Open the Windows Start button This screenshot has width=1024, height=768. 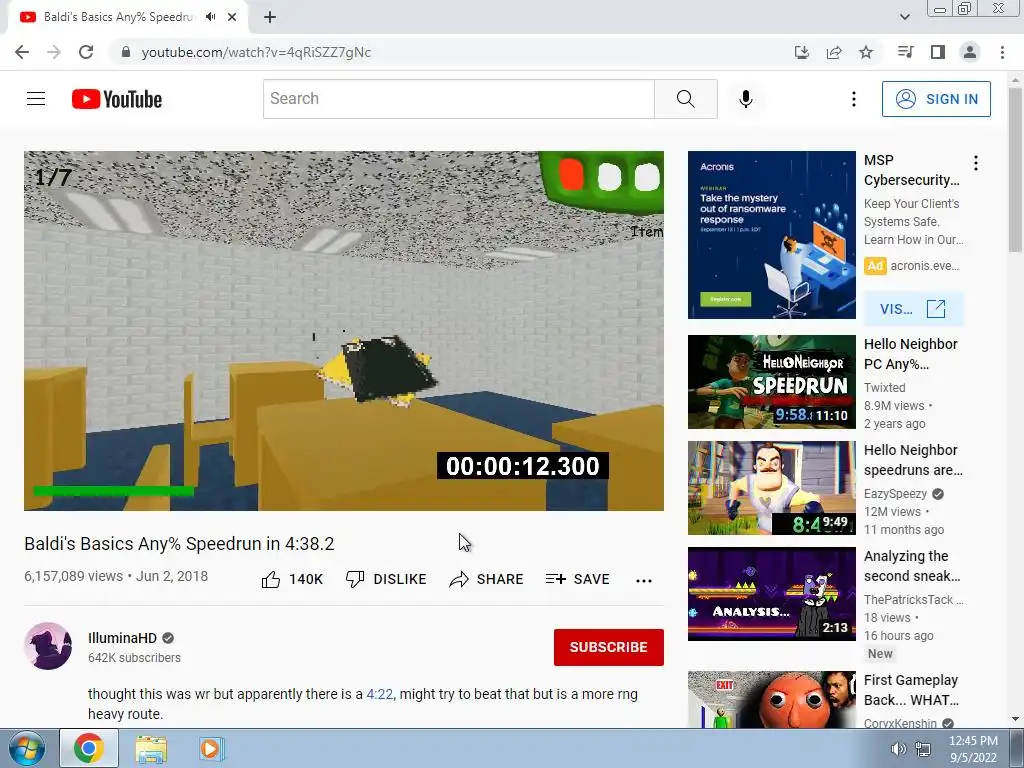[27, 748]
